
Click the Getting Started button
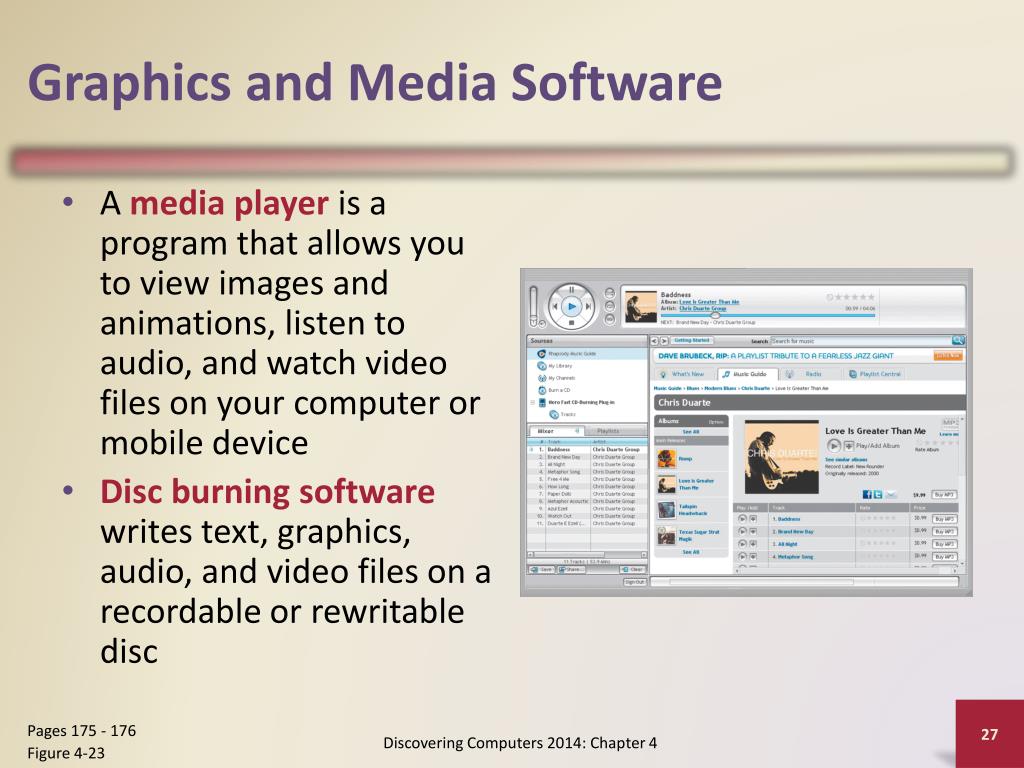(692, 340)
